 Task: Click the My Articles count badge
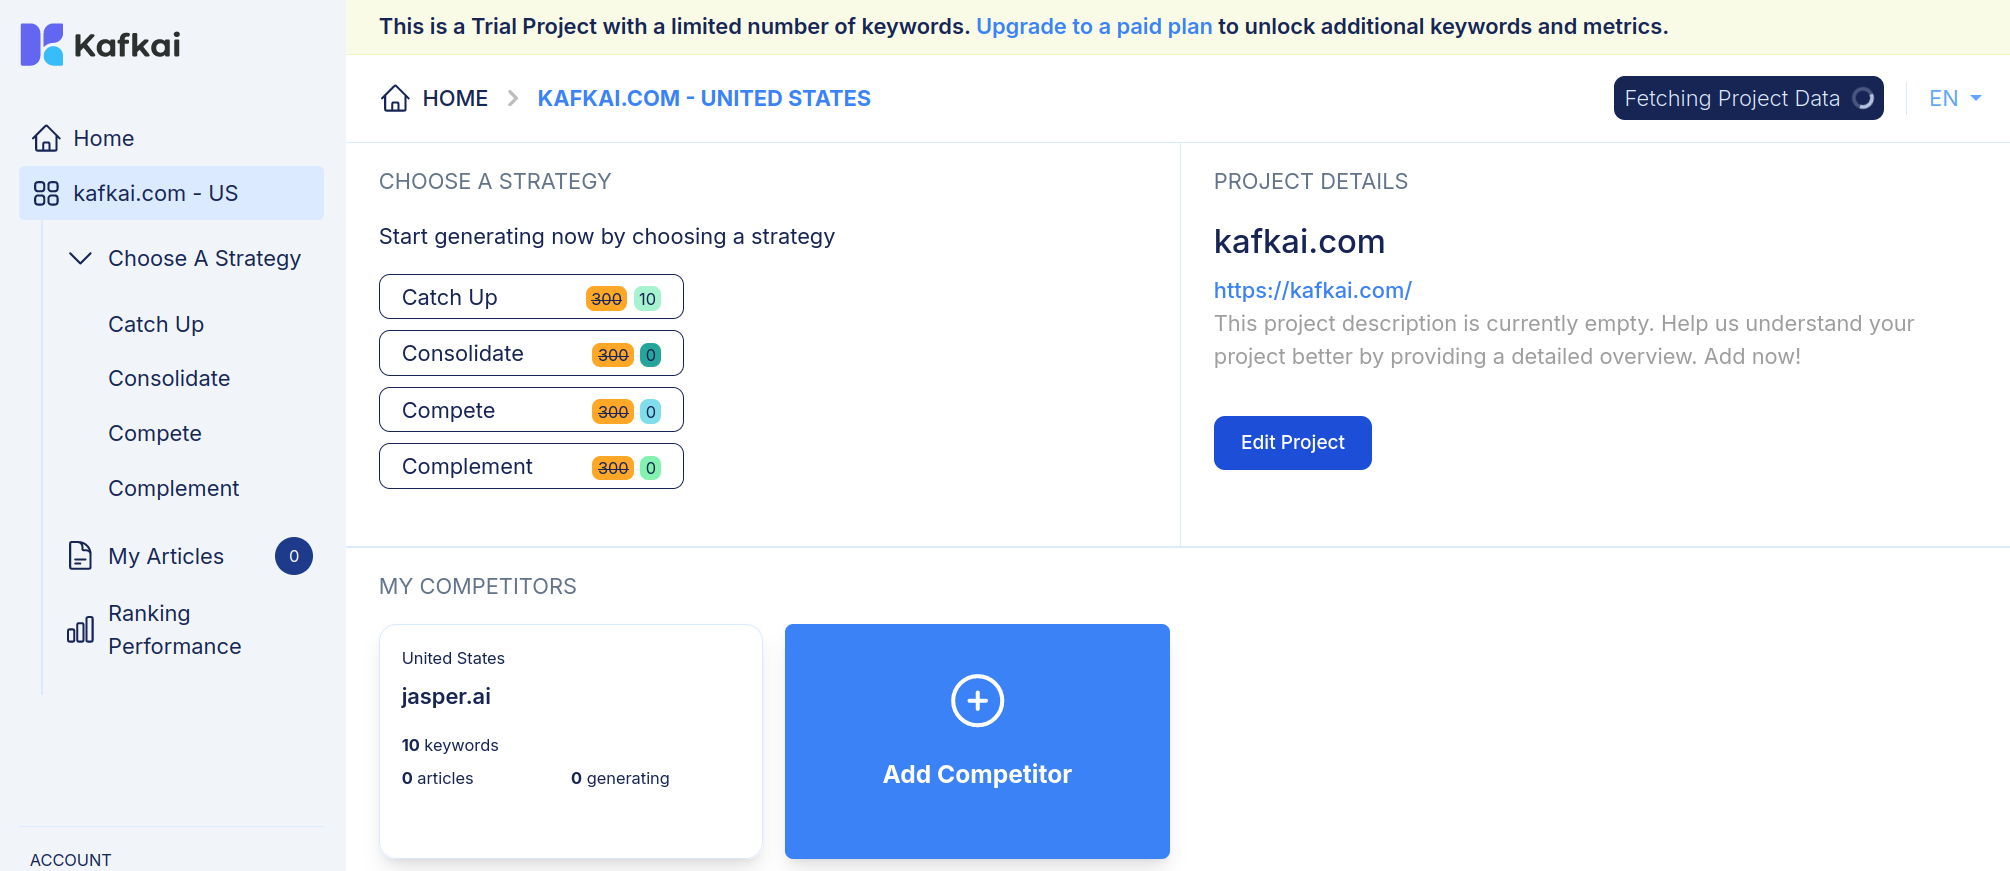pos(294,556)
